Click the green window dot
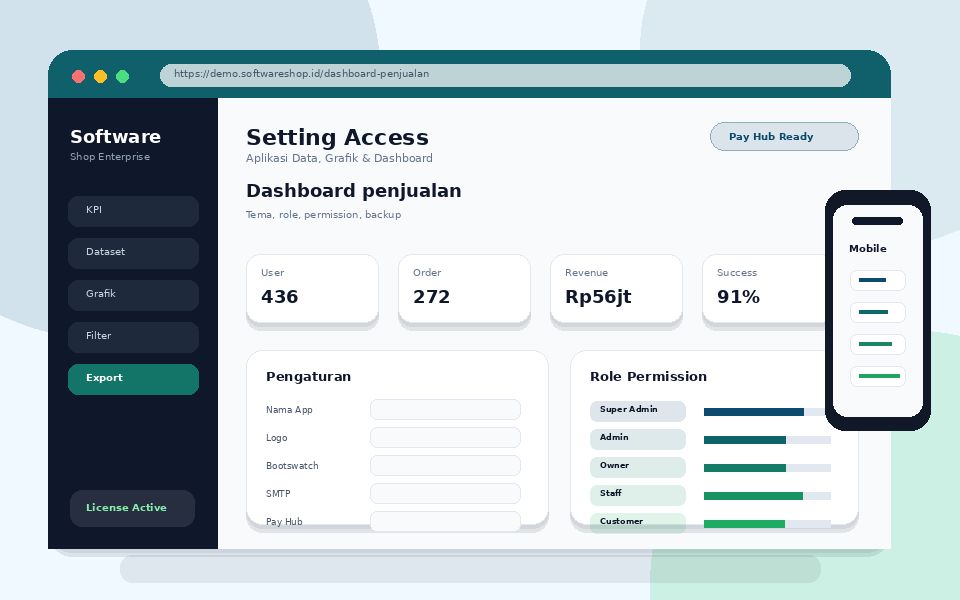Image resolution: width=960 pixels, height=600 pixels. click(122, 77)
